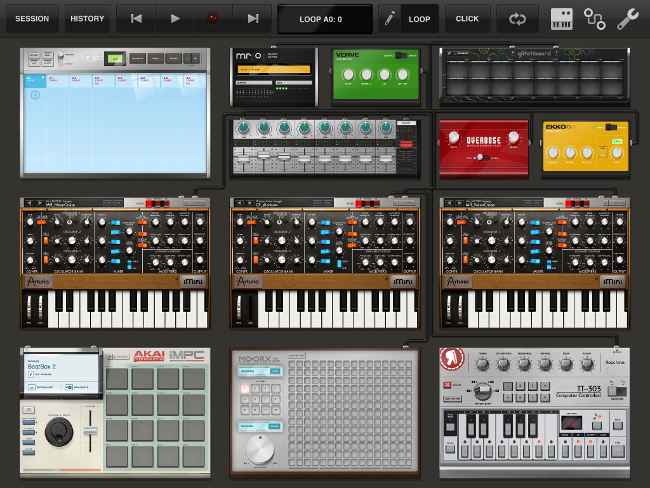The width and height of the screenshot is (650, 488).
Task: Tap the orange display on the mr.o recorder
Action: (x=274, y=69)
